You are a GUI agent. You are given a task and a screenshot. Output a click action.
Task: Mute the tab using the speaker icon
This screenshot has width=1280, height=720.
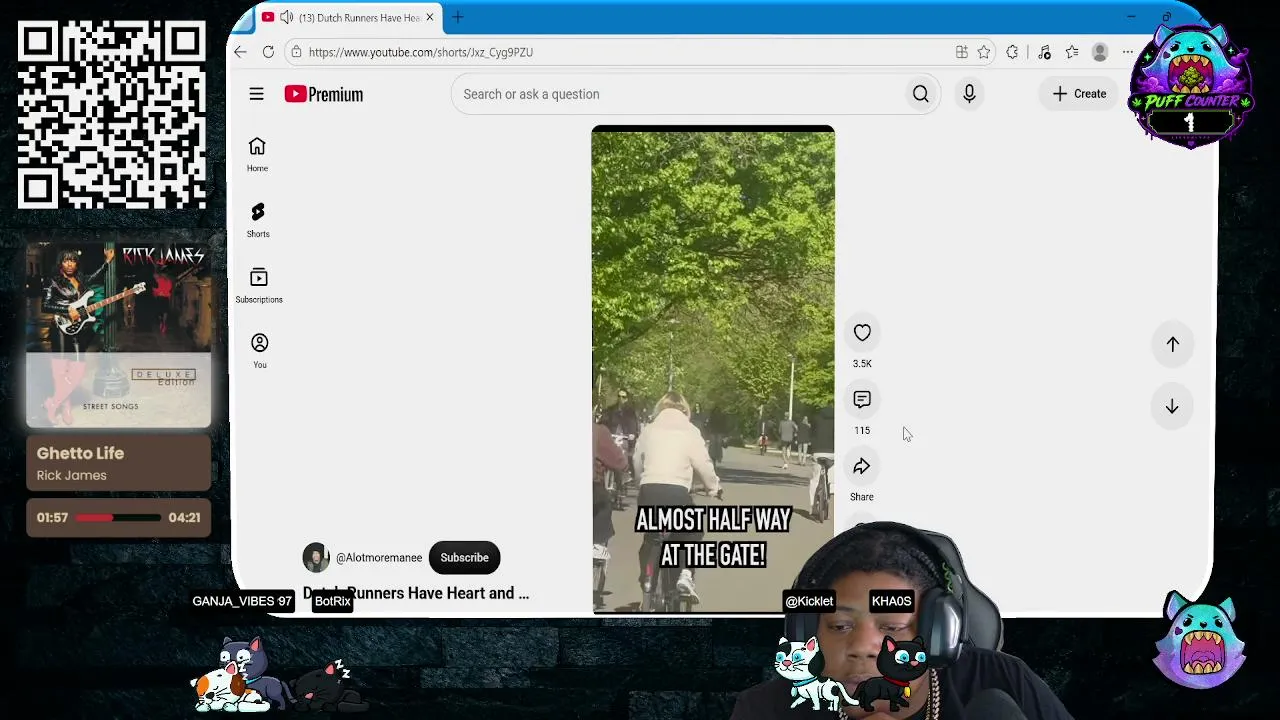point(287,17)
